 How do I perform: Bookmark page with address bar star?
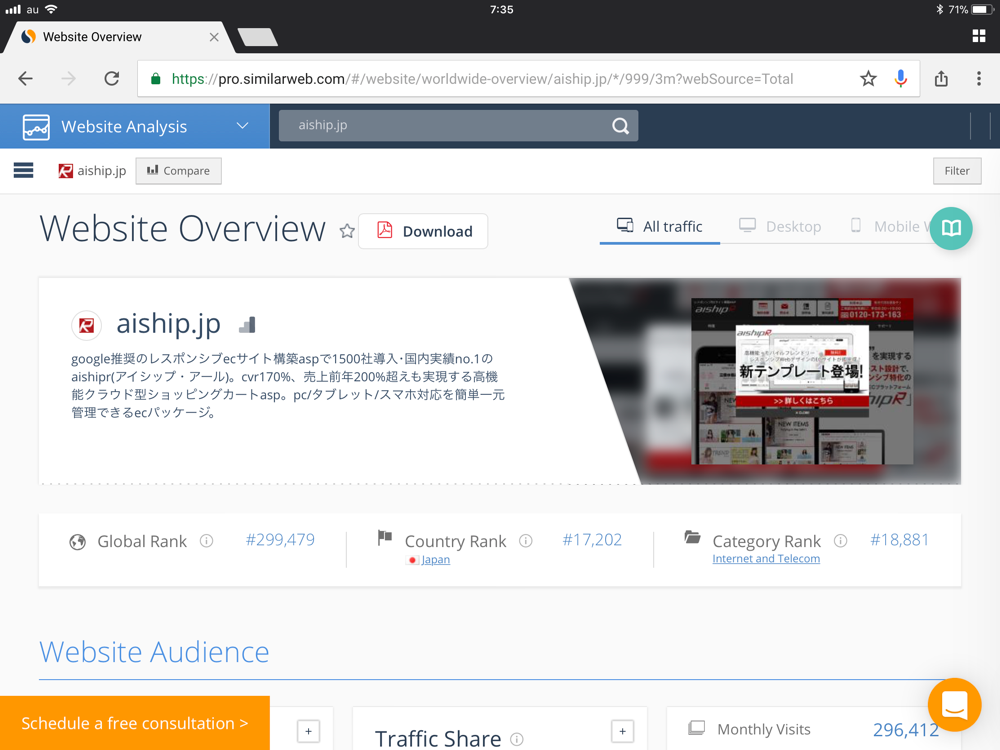[x=868, y=79]
